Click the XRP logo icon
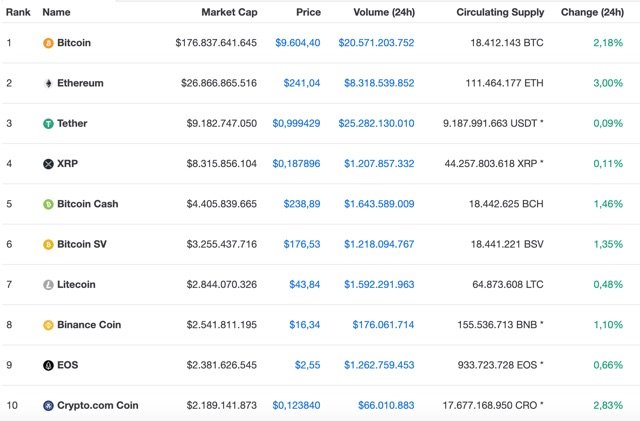 click(x=48, y=164)
